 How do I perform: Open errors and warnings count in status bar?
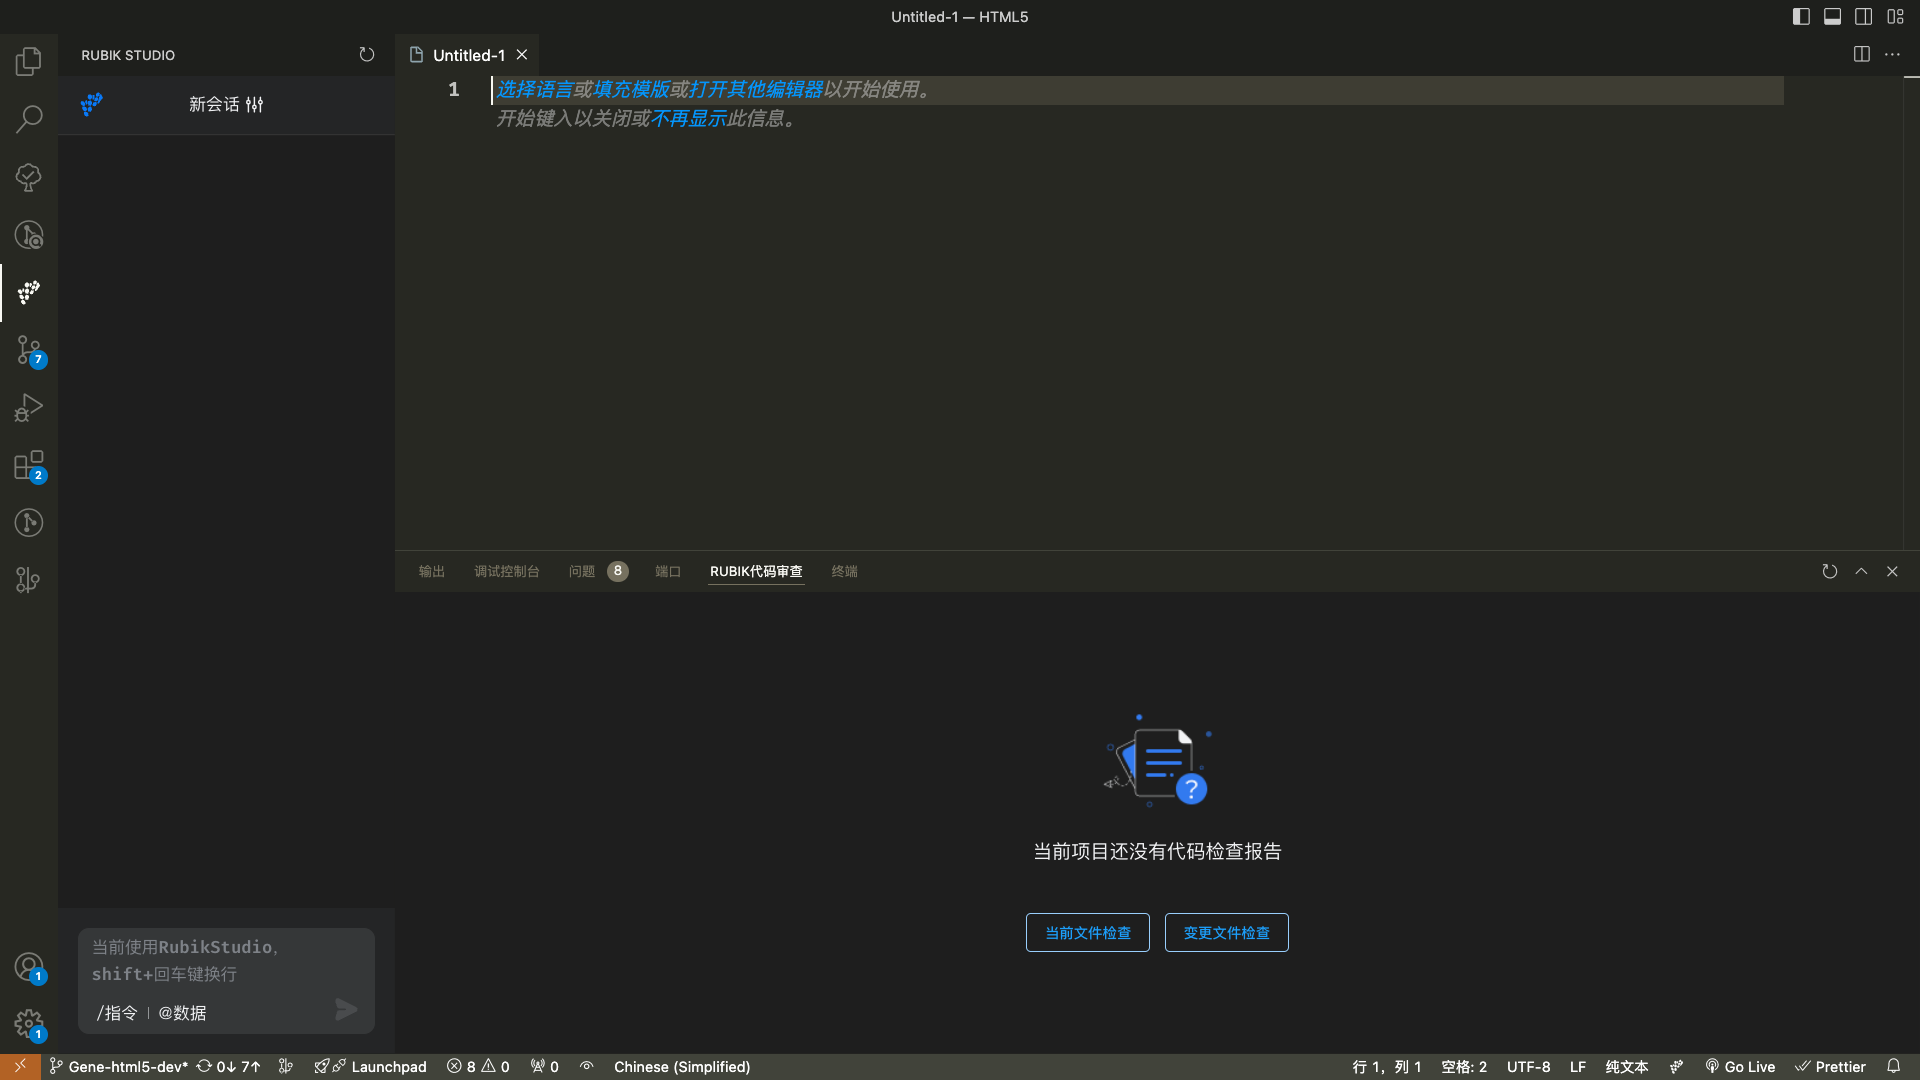[x=478, y=1067]
